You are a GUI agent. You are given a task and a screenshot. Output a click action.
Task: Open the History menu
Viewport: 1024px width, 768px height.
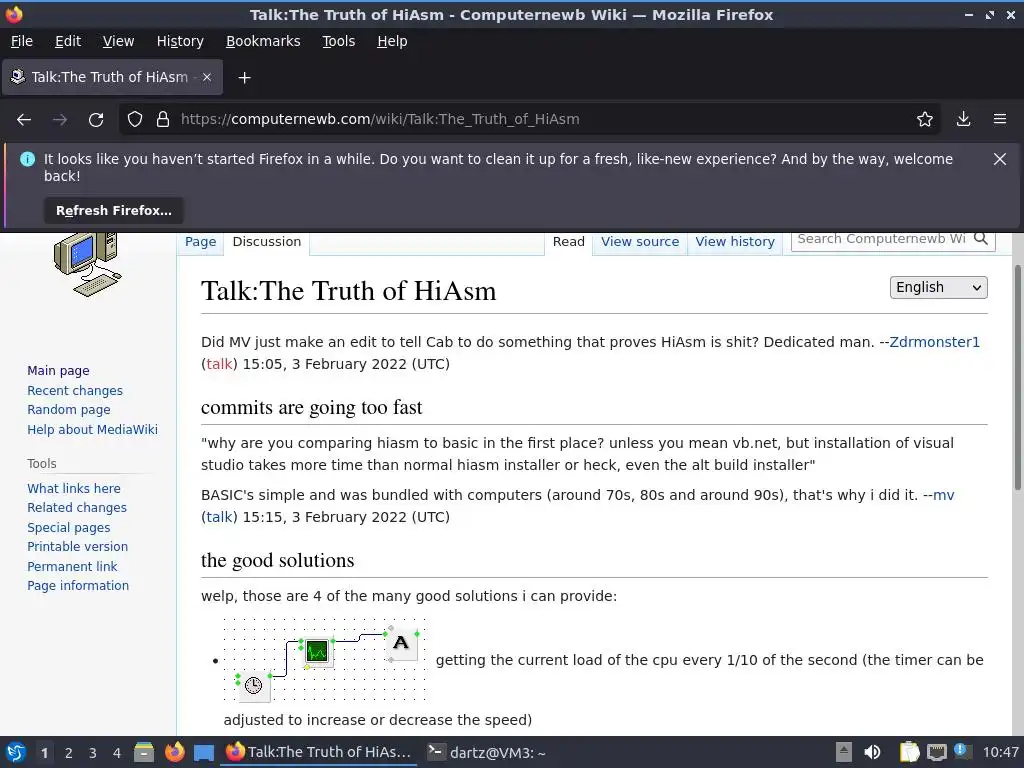[x=180, y=41]
